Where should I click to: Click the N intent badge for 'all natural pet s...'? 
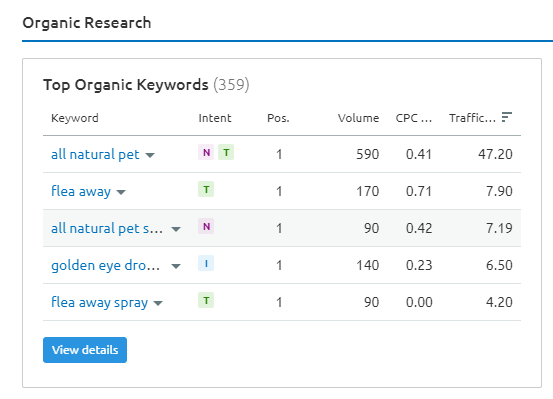pos(206,226)
